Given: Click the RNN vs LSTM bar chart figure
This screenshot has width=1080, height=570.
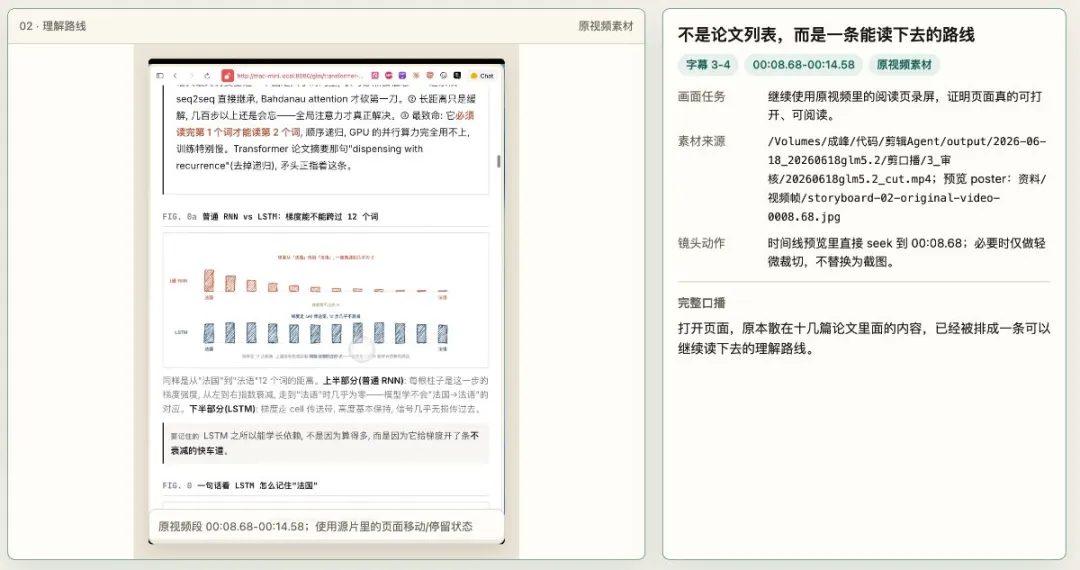Looking at the screenshot, I should tap(326, 300).
